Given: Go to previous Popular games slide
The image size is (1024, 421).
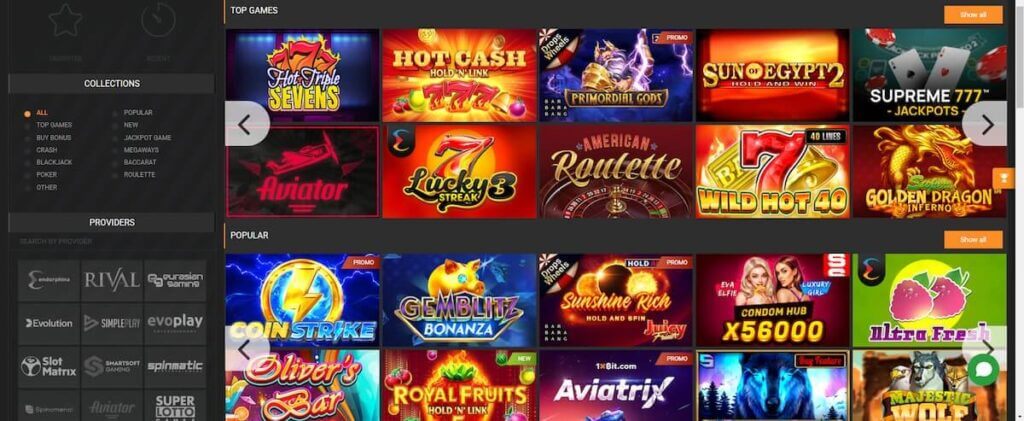Looking at the screenshot, I should [246, 348].
